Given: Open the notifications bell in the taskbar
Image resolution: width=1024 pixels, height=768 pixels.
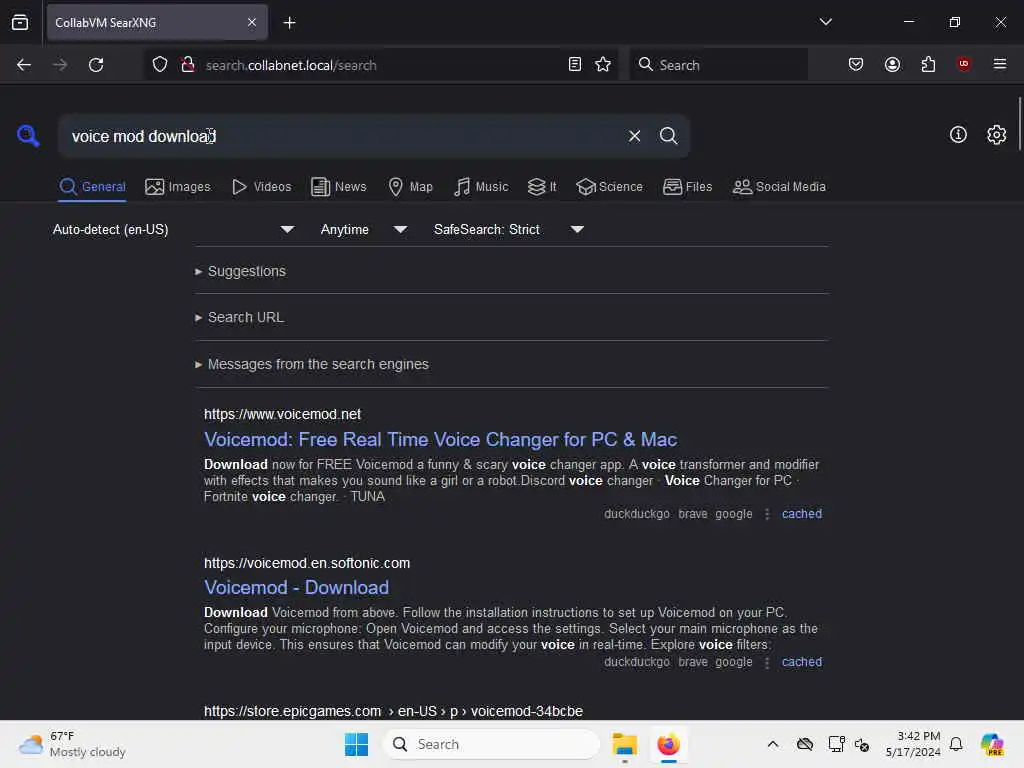Looking at the screenshot, I should tap(955, 744).
